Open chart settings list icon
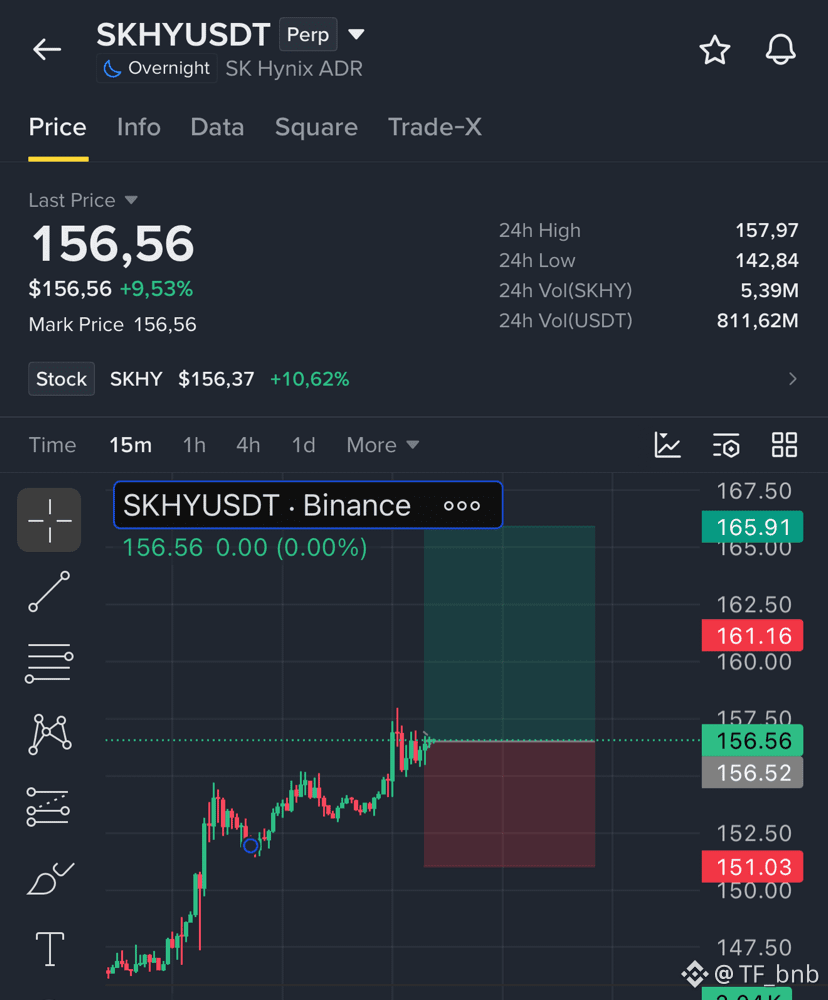828x1000 pixels. [x=726, y=445]
